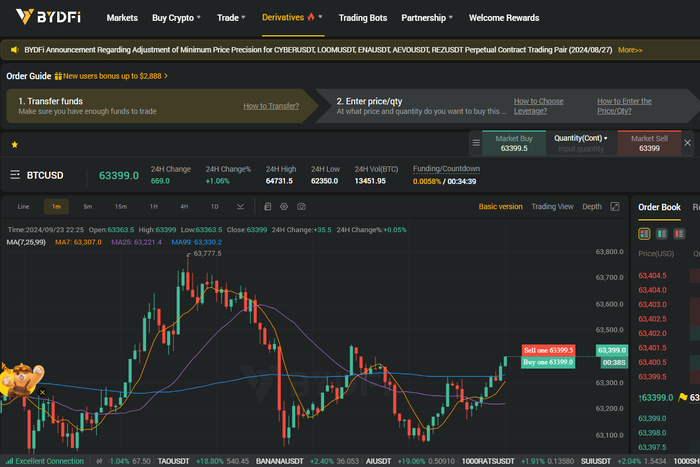
Task: Open How to Enter the Price/Qty? link
Action: [625, 106]
